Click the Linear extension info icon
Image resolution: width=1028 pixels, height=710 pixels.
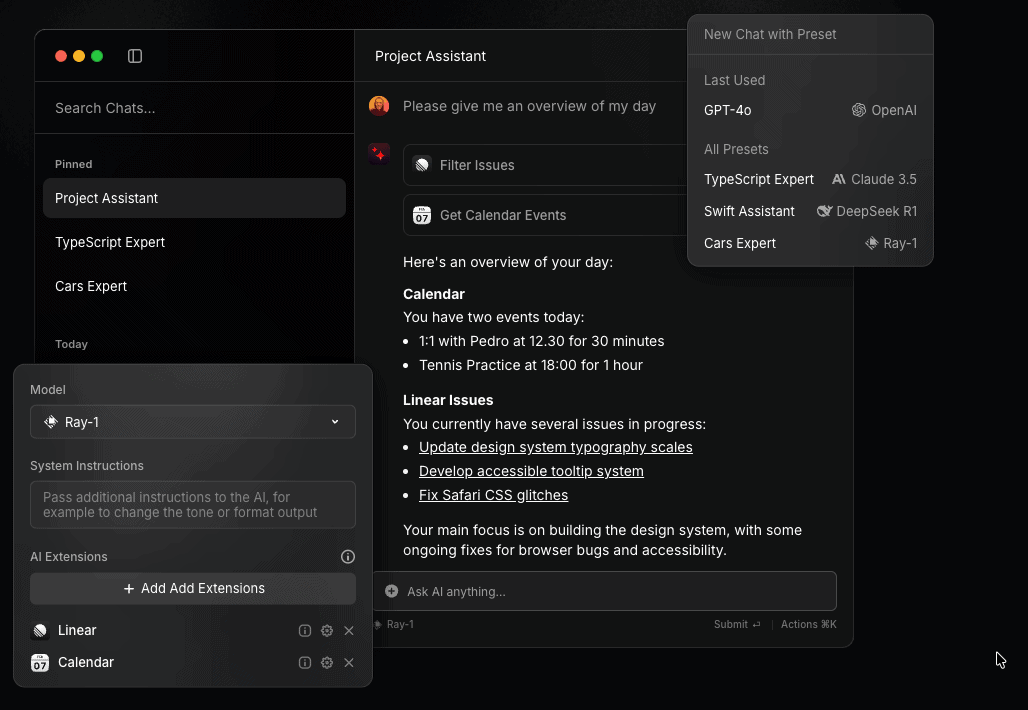click(x=304, y=630)
